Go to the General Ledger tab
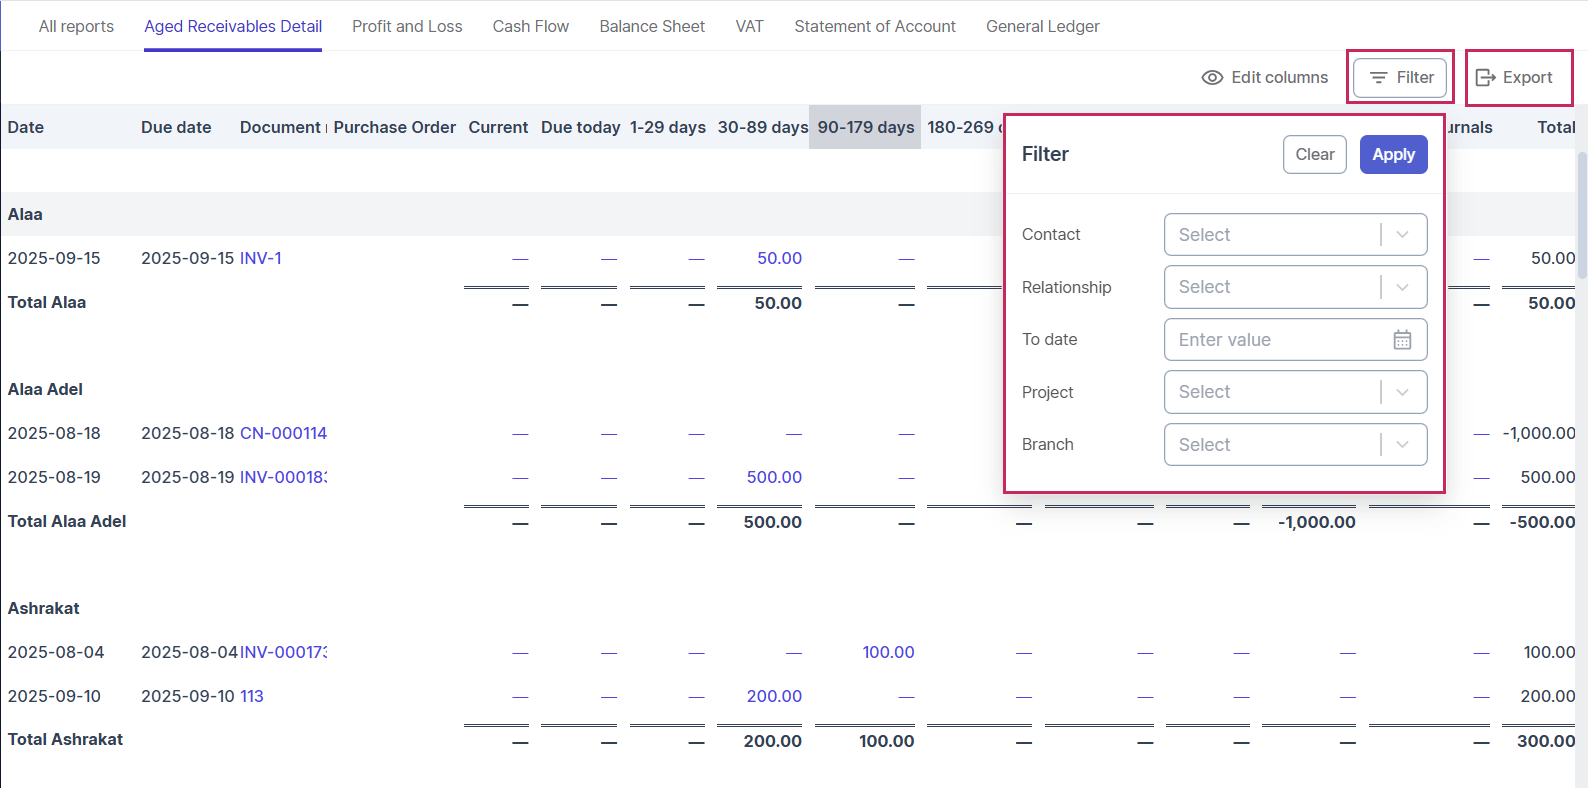Image resolution: width=1588 pixels, height=788 pixels. pyautogui.click(x=1042, y=27)
